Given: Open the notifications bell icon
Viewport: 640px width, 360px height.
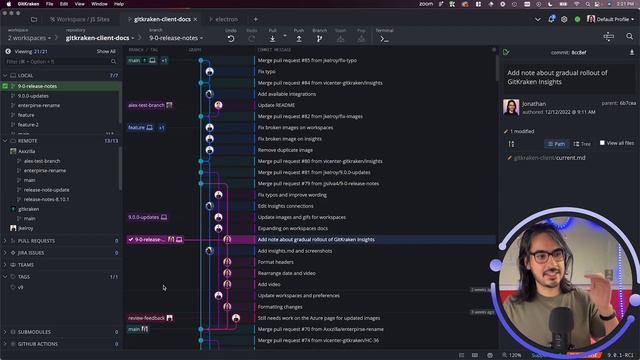Looking at the screenshot, I should 551,19.
